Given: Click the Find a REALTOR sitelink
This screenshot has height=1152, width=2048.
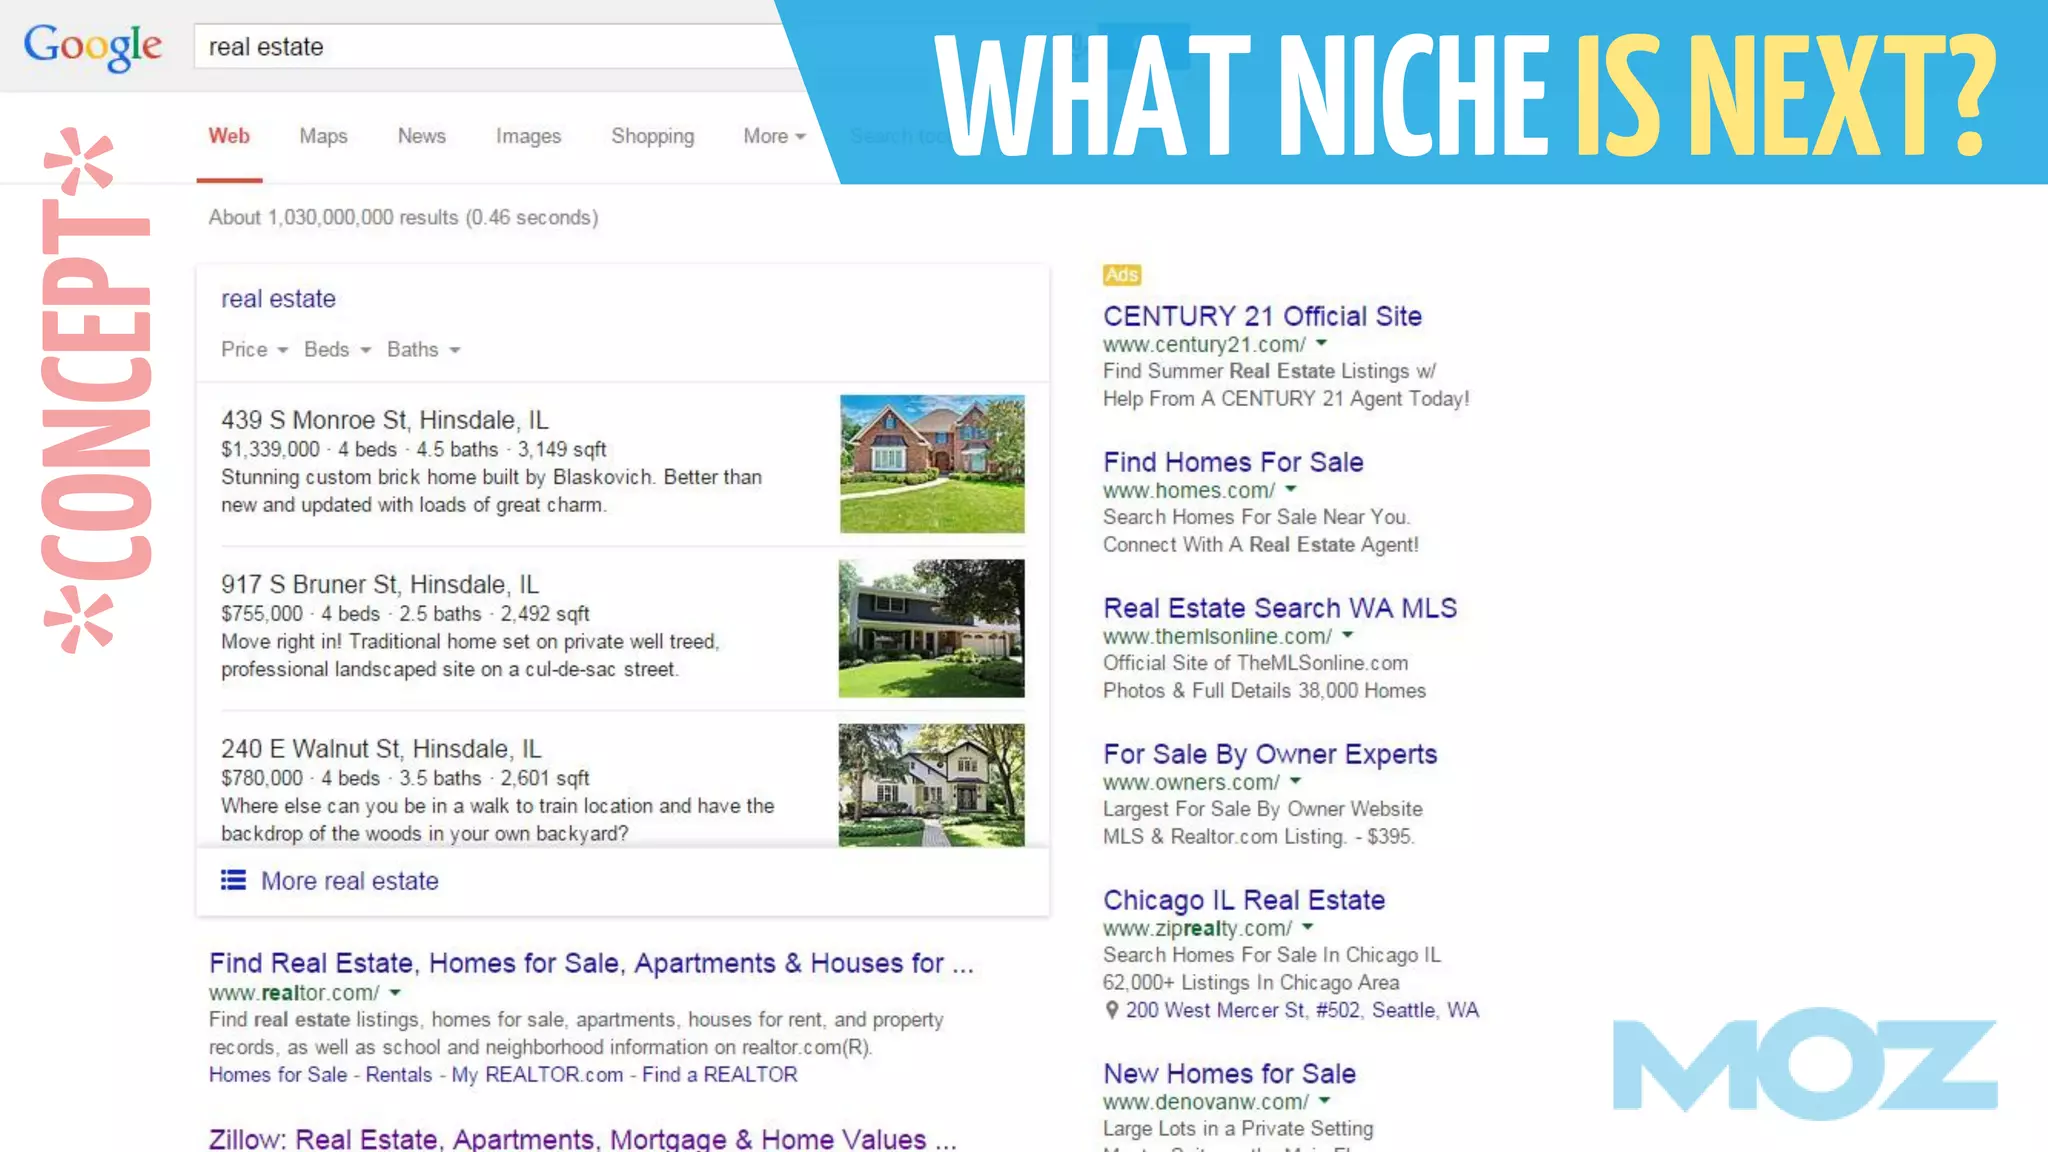Looking at the screenshot, I should coord(720,1074).
